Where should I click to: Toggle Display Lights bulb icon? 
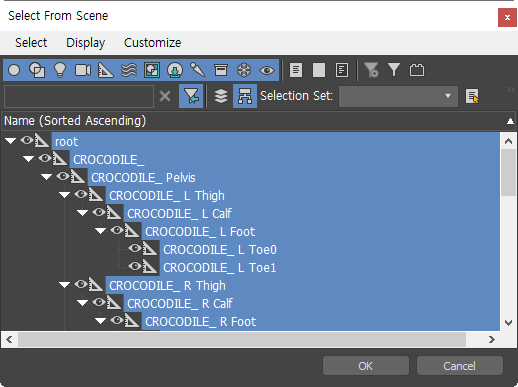coord(60,70)
